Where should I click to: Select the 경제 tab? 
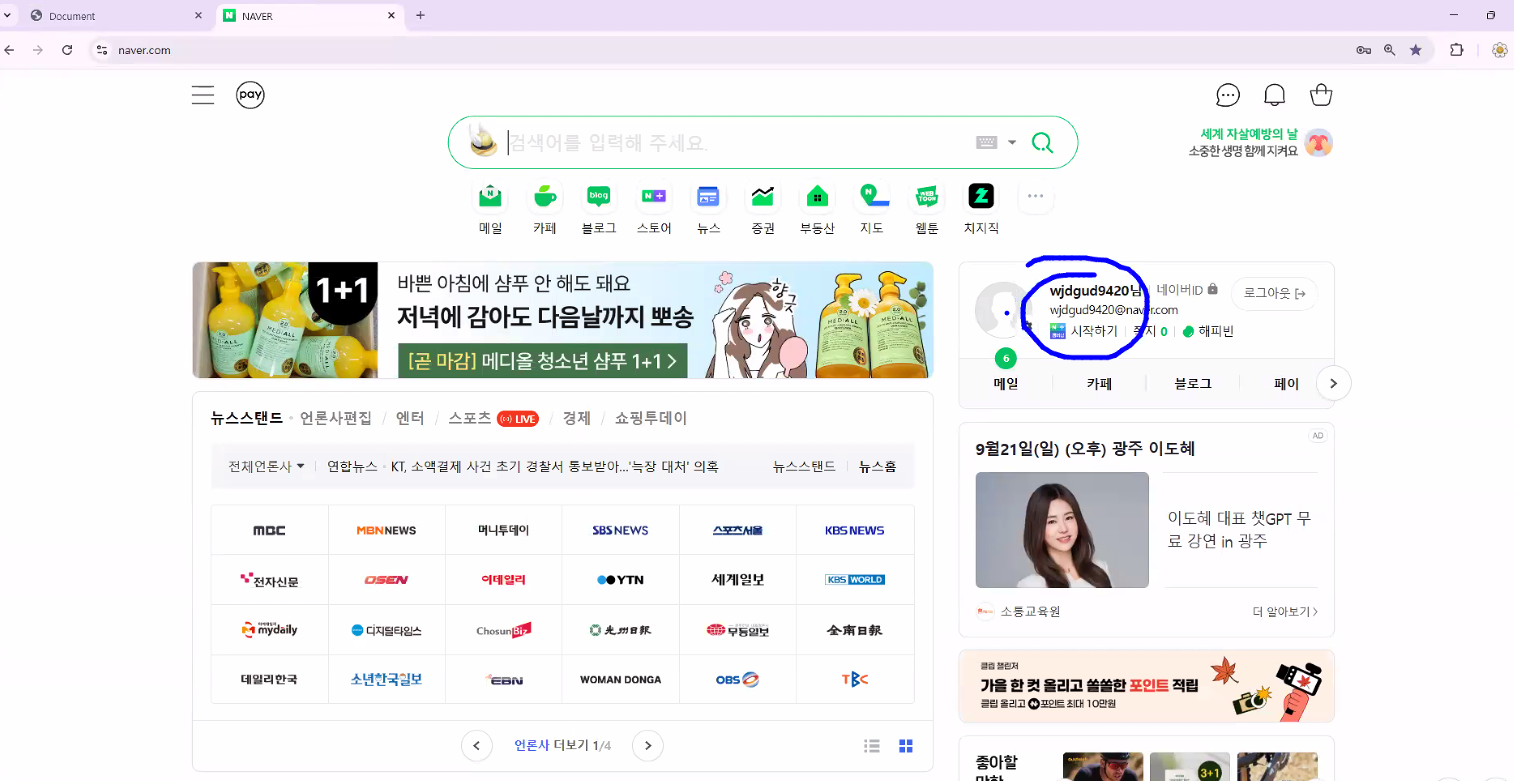(576, 418)
